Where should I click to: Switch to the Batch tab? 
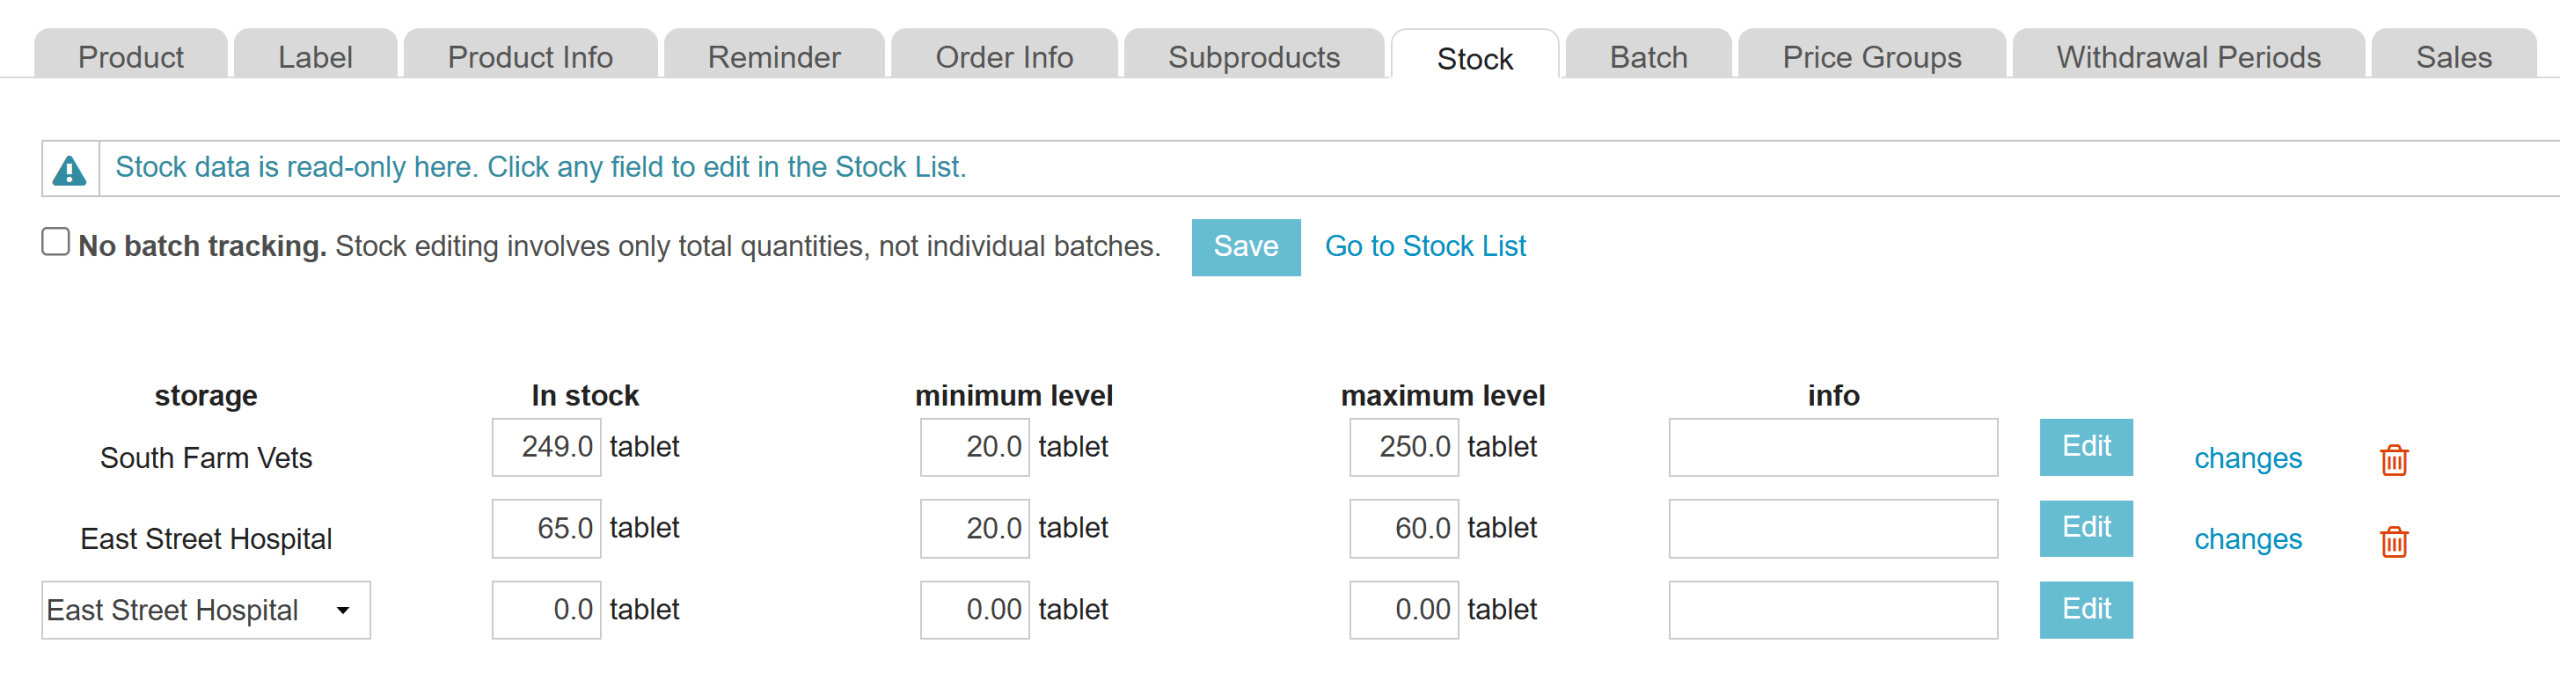[1648, 57]
